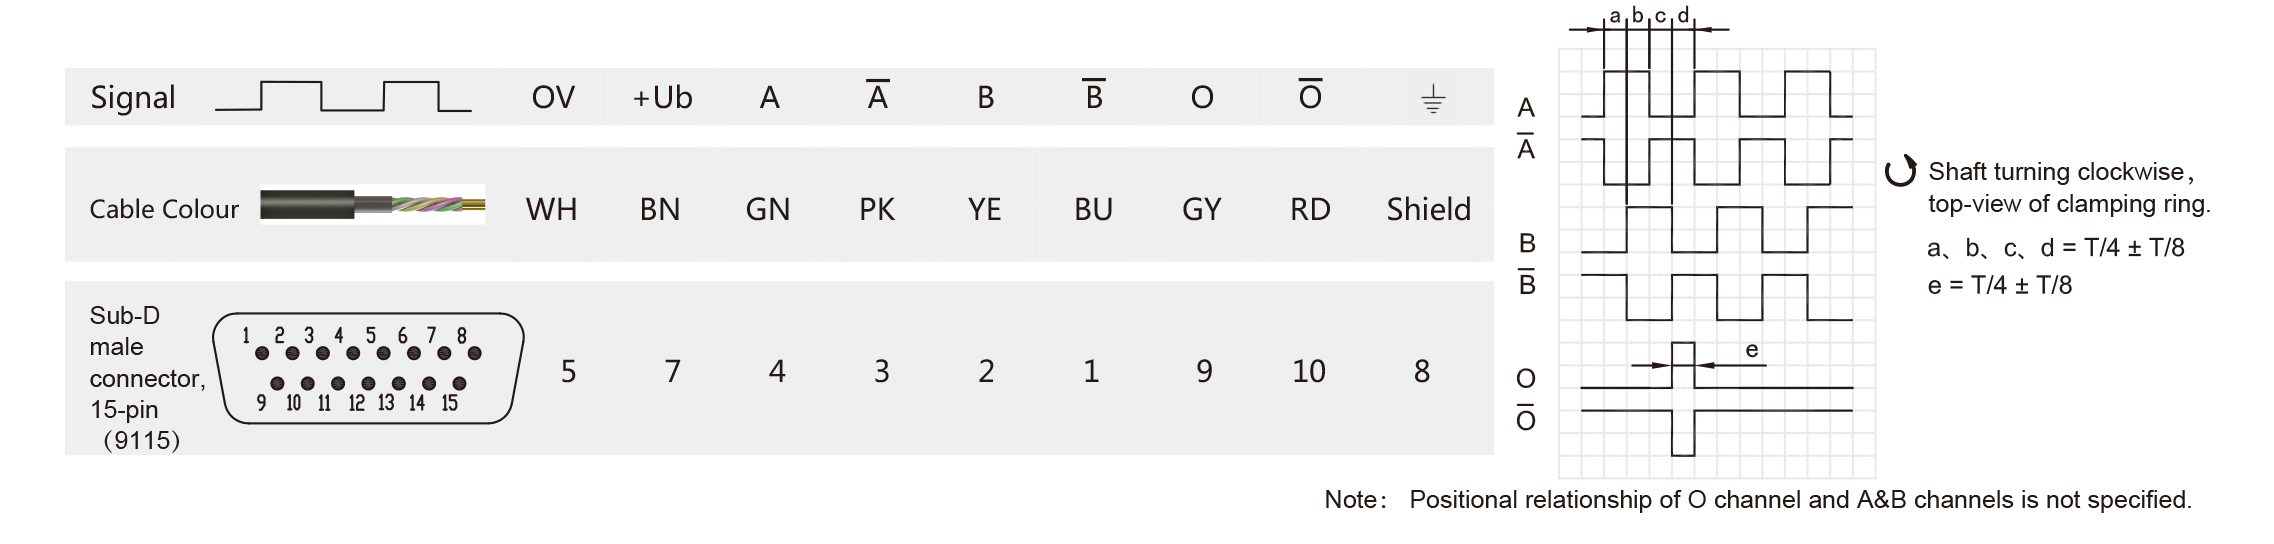Click the Sub-D 15-pin connector drawing

[x=367, y=368]
